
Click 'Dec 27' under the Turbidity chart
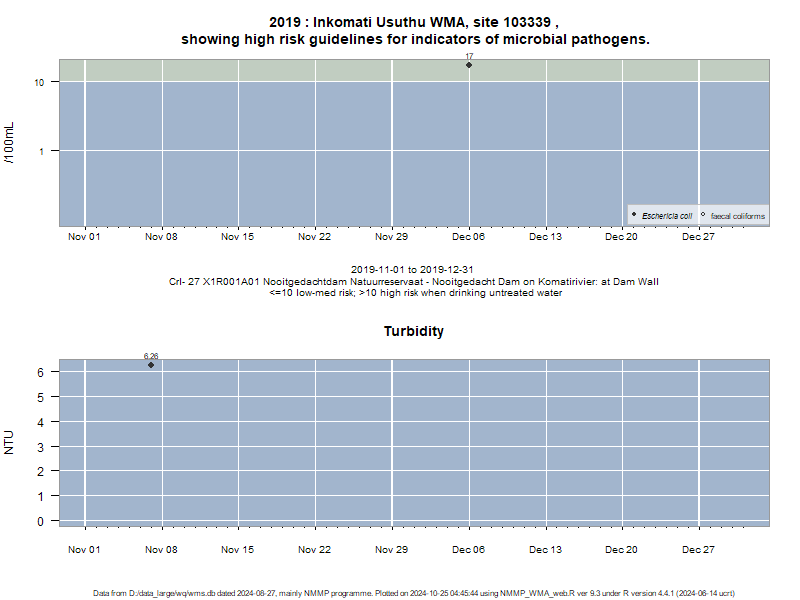click(698, 549)
